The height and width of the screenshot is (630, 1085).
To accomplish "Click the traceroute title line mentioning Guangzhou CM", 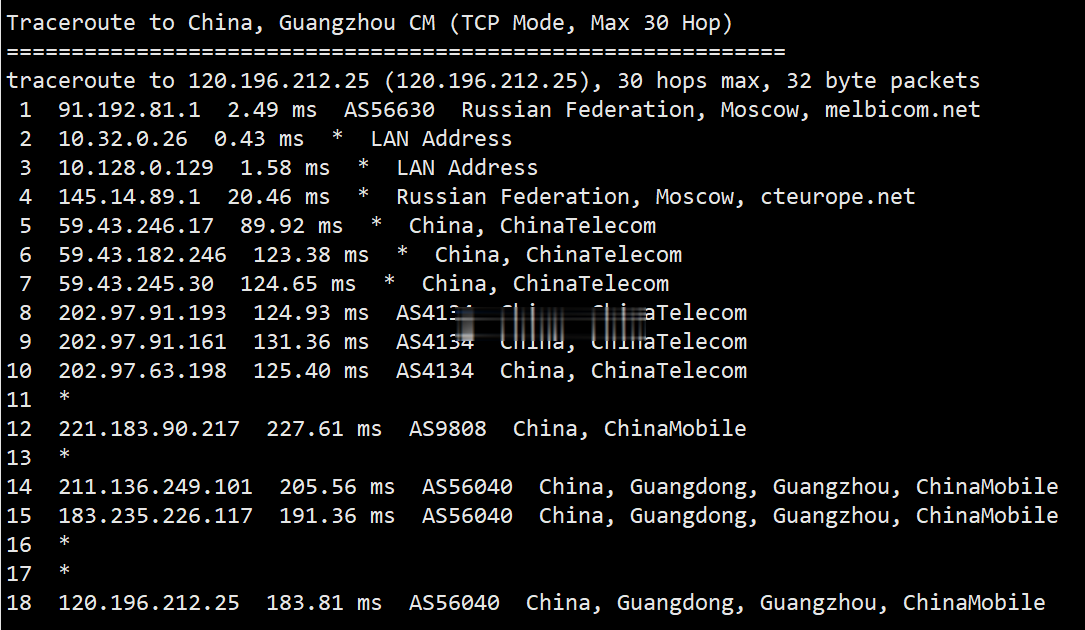I will click(369, 23).
